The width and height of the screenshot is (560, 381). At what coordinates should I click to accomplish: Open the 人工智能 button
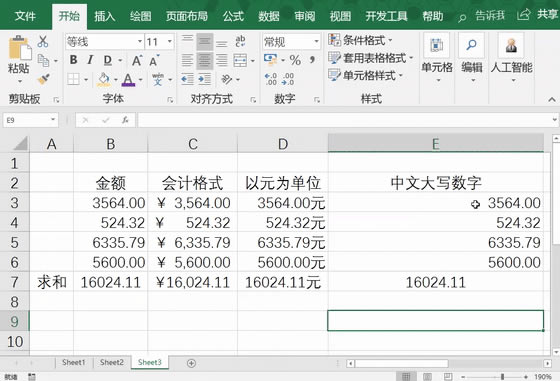click(511, 58)
